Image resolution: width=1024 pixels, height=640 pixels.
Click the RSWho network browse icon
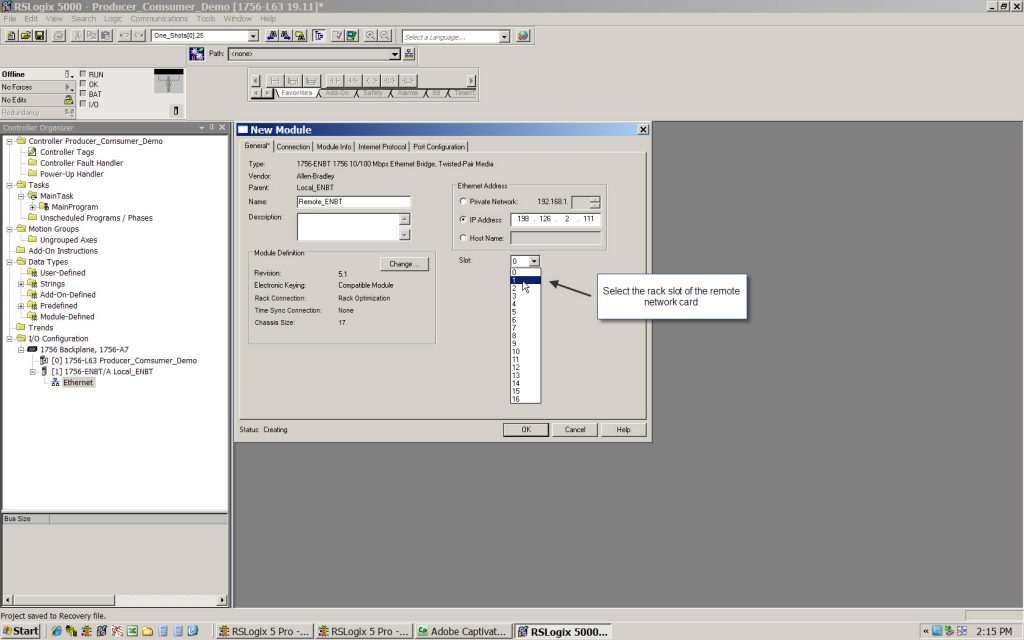409,54
